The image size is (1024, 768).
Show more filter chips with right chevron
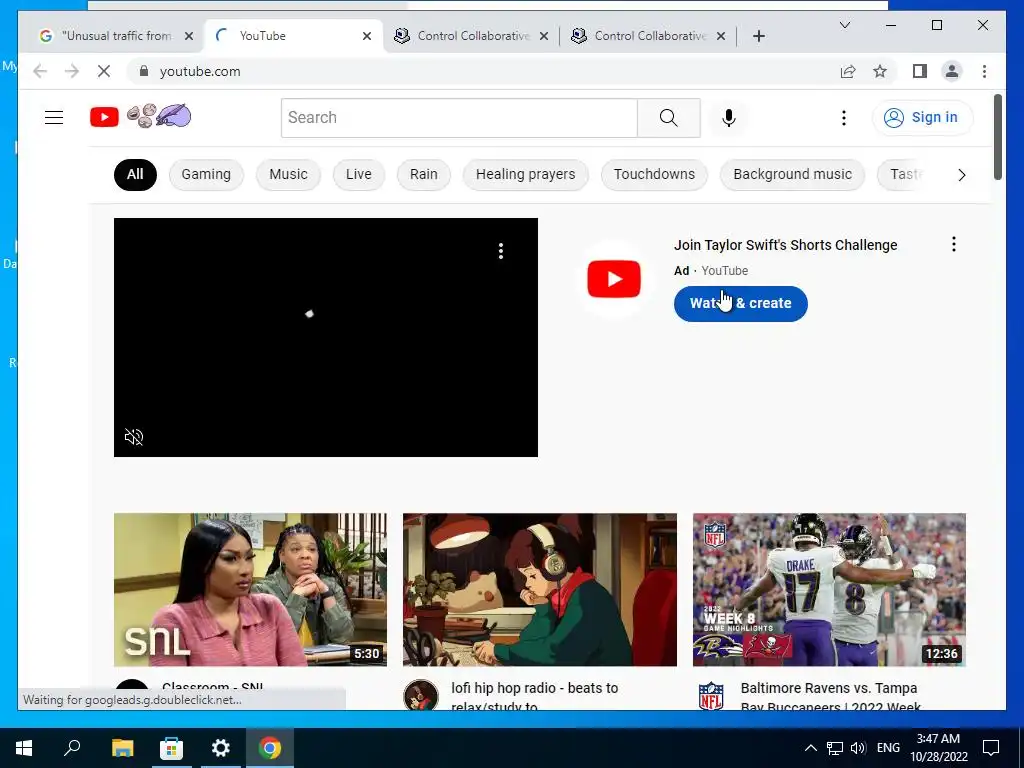(x=961, y=175)
